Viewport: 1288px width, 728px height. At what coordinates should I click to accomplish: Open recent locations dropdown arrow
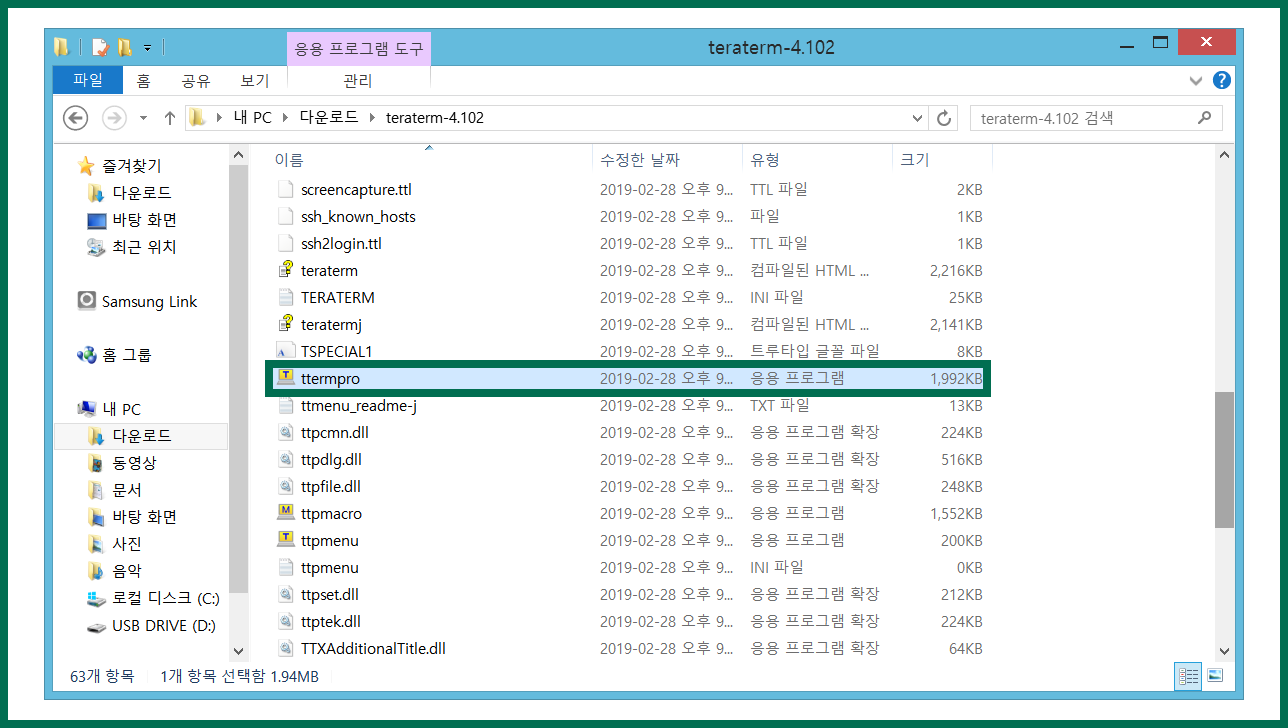(143, 118)
